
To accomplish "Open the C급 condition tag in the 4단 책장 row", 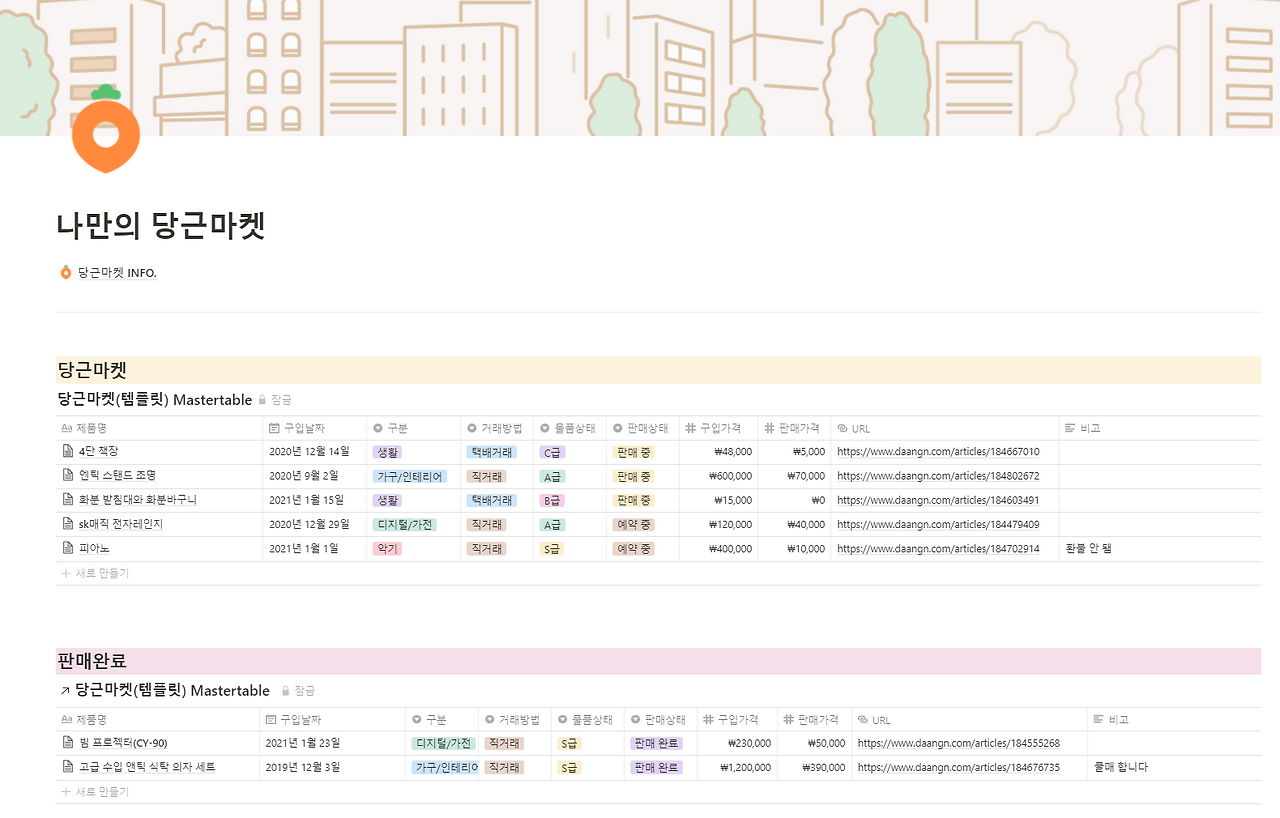I will pyautogui.click(x=552, y=452).
